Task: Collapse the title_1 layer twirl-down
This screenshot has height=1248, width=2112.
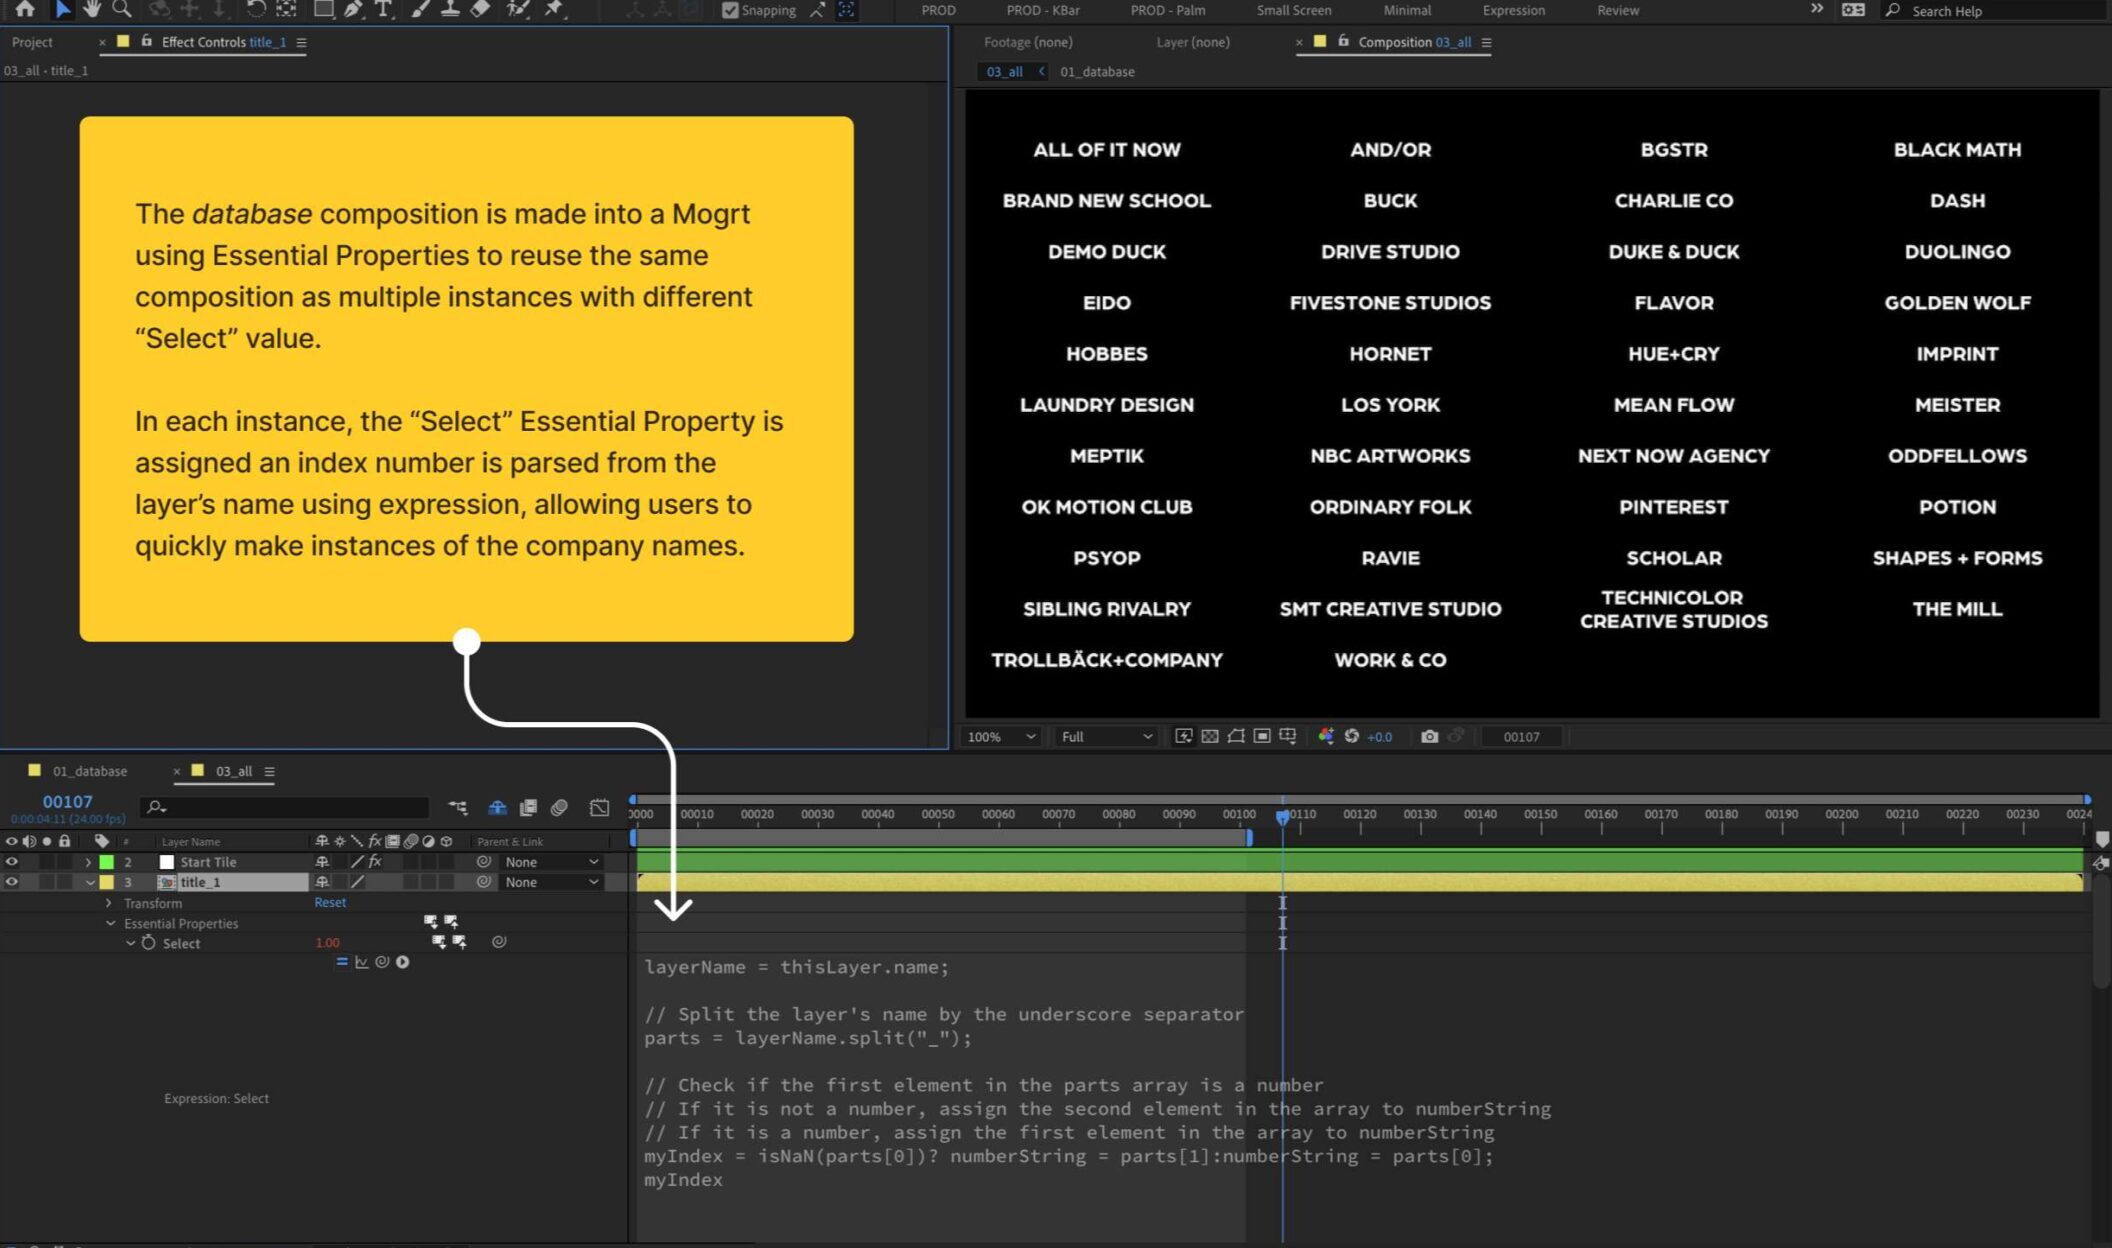Action: pyautogui.click(x=90, y=882)
